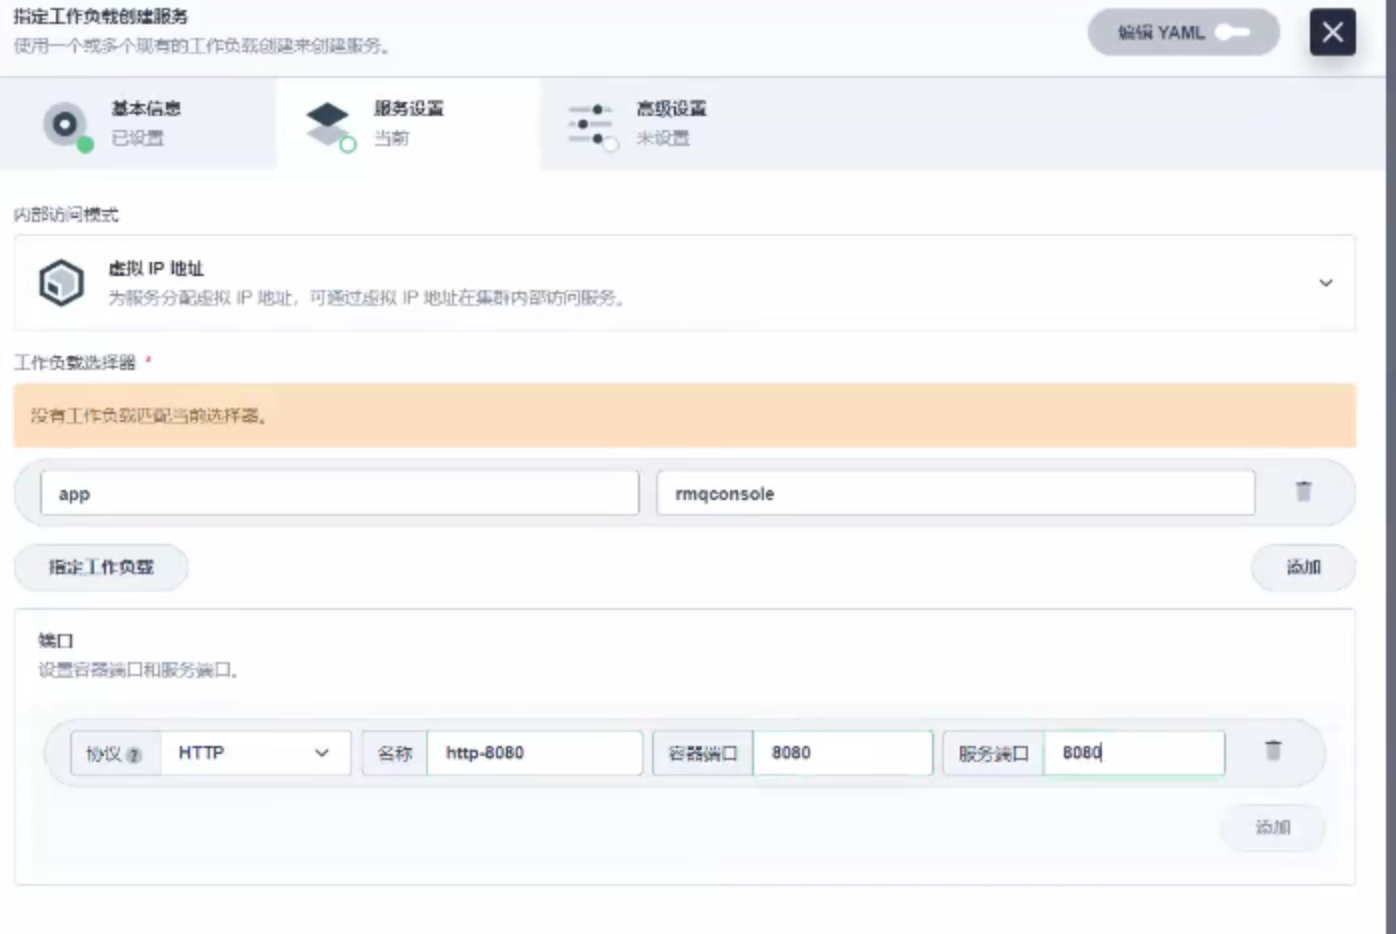The height and width of the screenshot is (934, 1396).
Task: Click the 协议 help question icon
Action: [134, 755]
